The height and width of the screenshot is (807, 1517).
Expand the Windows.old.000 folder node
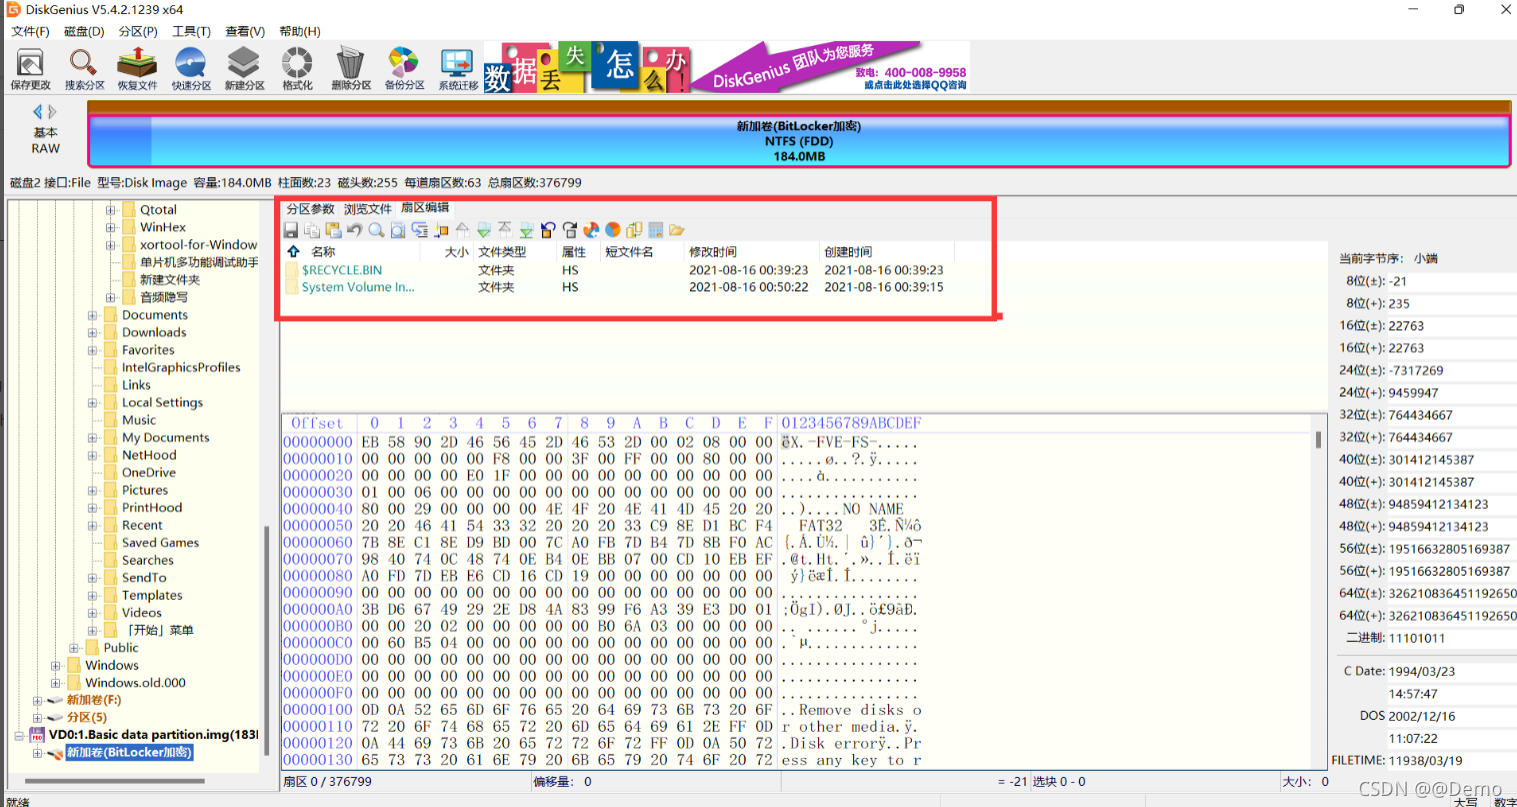point(56,683)
